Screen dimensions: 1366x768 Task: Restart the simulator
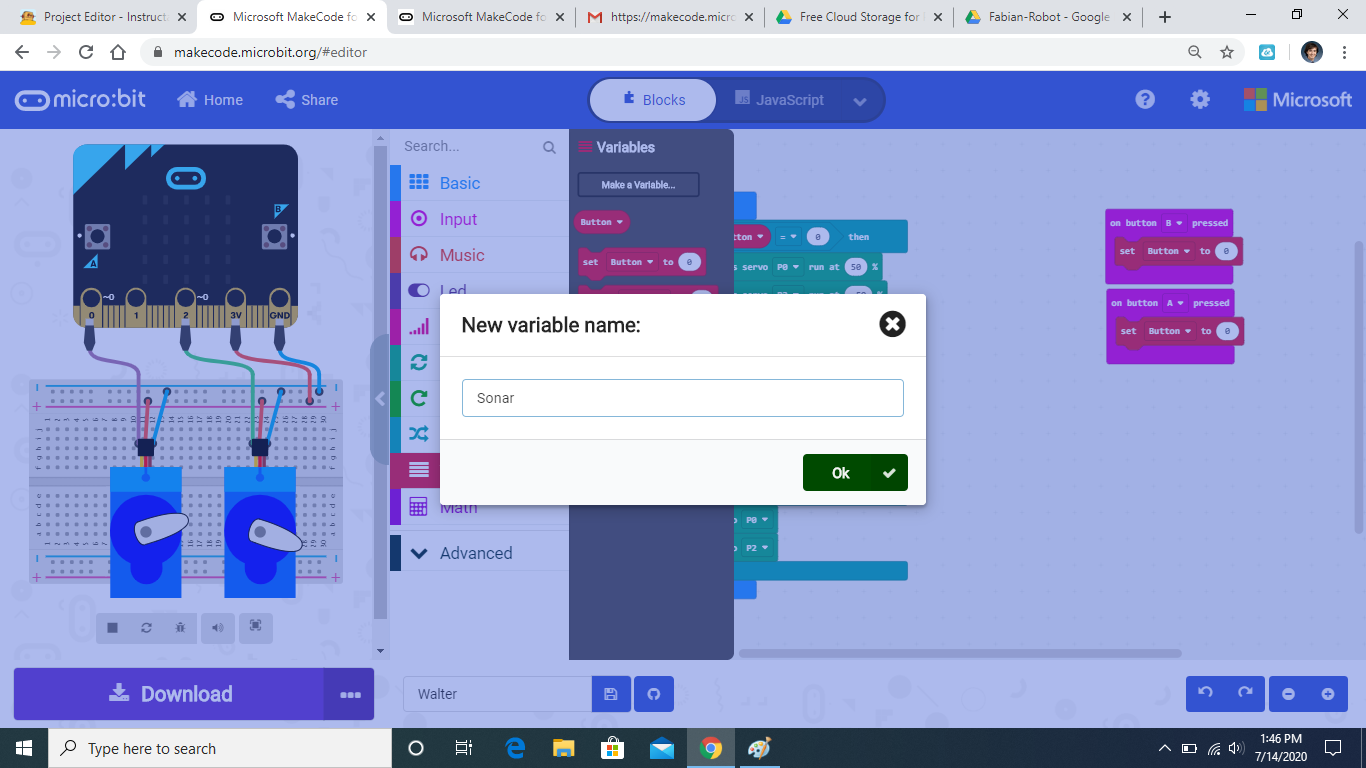(x=147, y=627)
